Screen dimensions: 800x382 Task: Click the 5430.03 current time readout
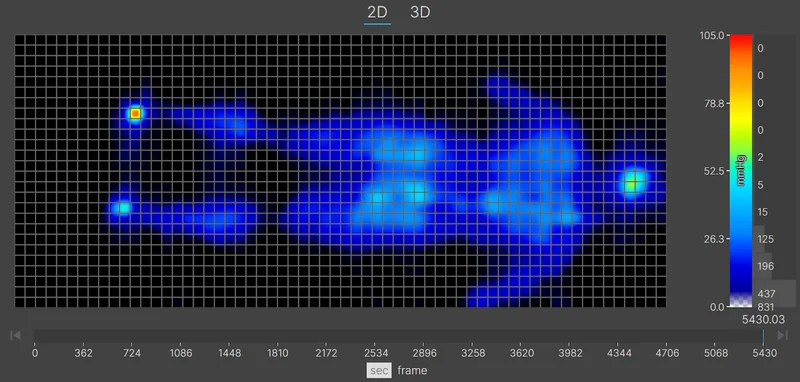coord(763,320)
